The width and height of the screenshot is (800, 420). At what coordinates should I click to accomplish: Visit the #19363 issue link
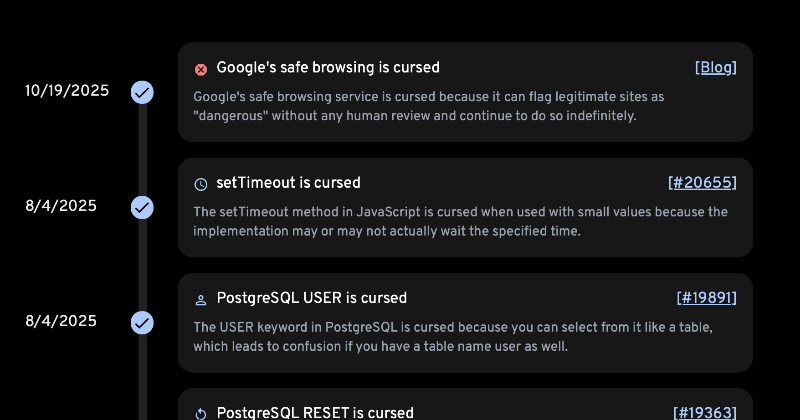point(705,412)
